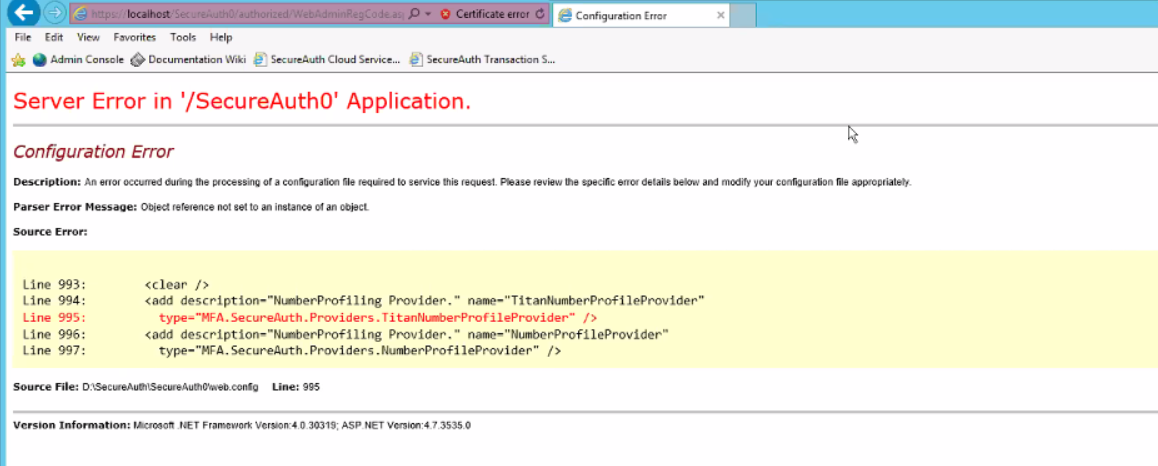The width and height of the screenshot is (1158, 466).
Task: Click the 'Line 996:' NumberProfileProvider add entry
Action: pos(346,335)
